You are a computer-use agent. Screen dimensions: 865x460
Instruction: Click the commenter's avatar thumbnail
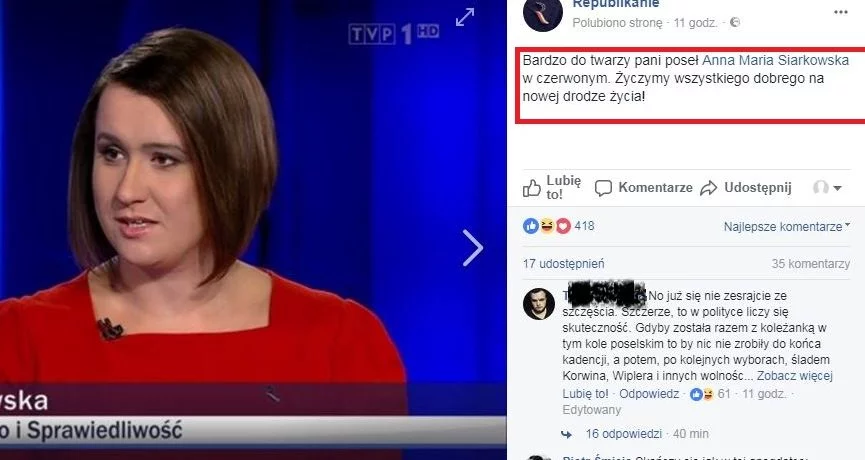538,304
